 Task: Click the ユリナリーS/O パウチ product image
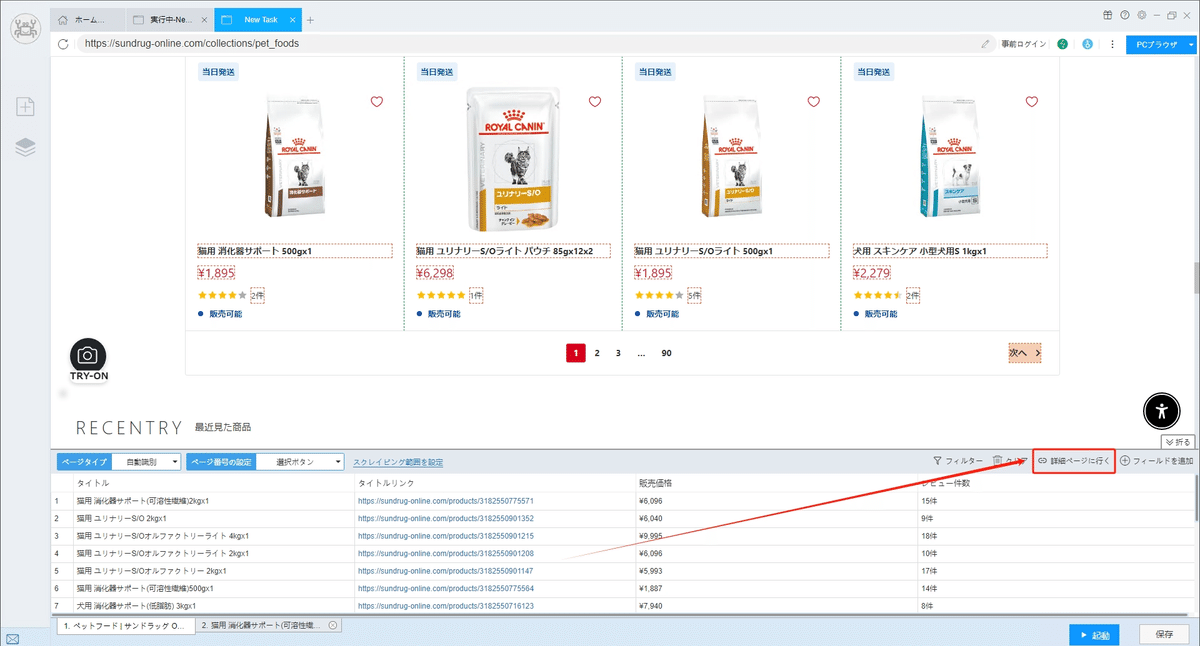(513, 158)
